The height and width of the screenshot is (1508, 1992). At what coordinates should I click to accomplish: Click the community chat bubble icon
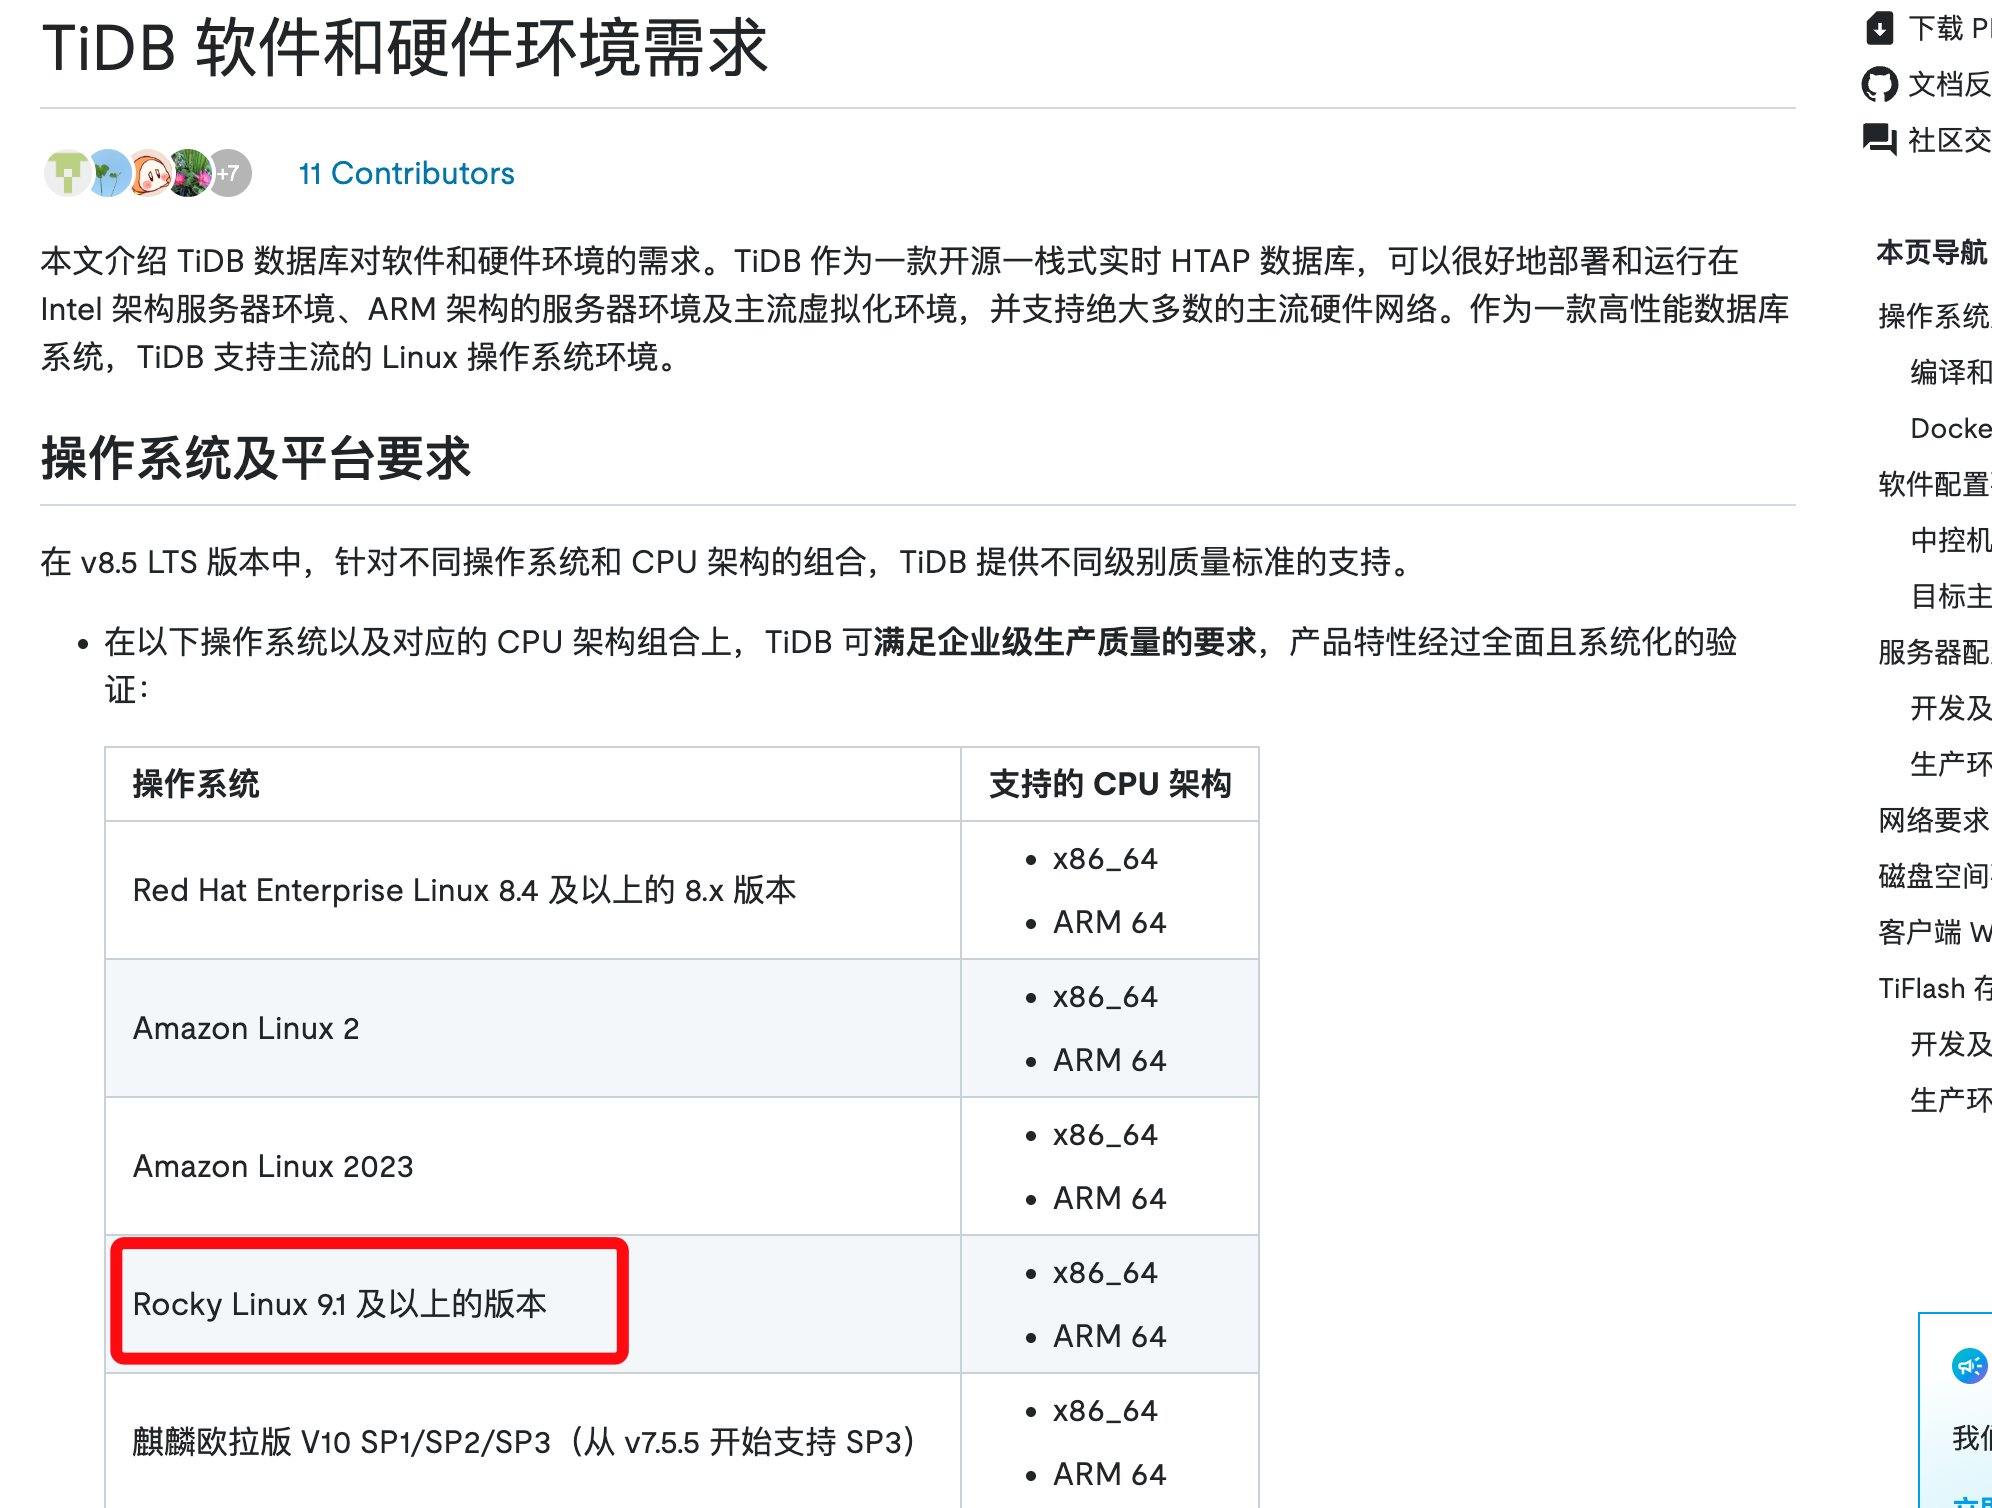[1879, 139]
